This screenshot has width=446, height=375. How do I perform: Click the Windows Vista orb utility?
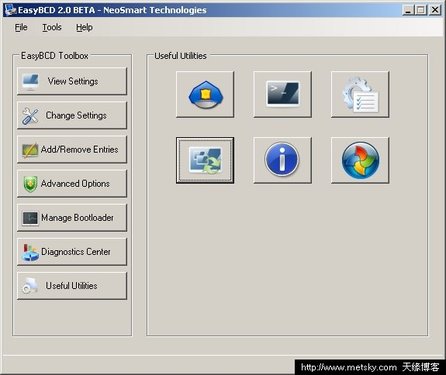click(x=360, y=160)
